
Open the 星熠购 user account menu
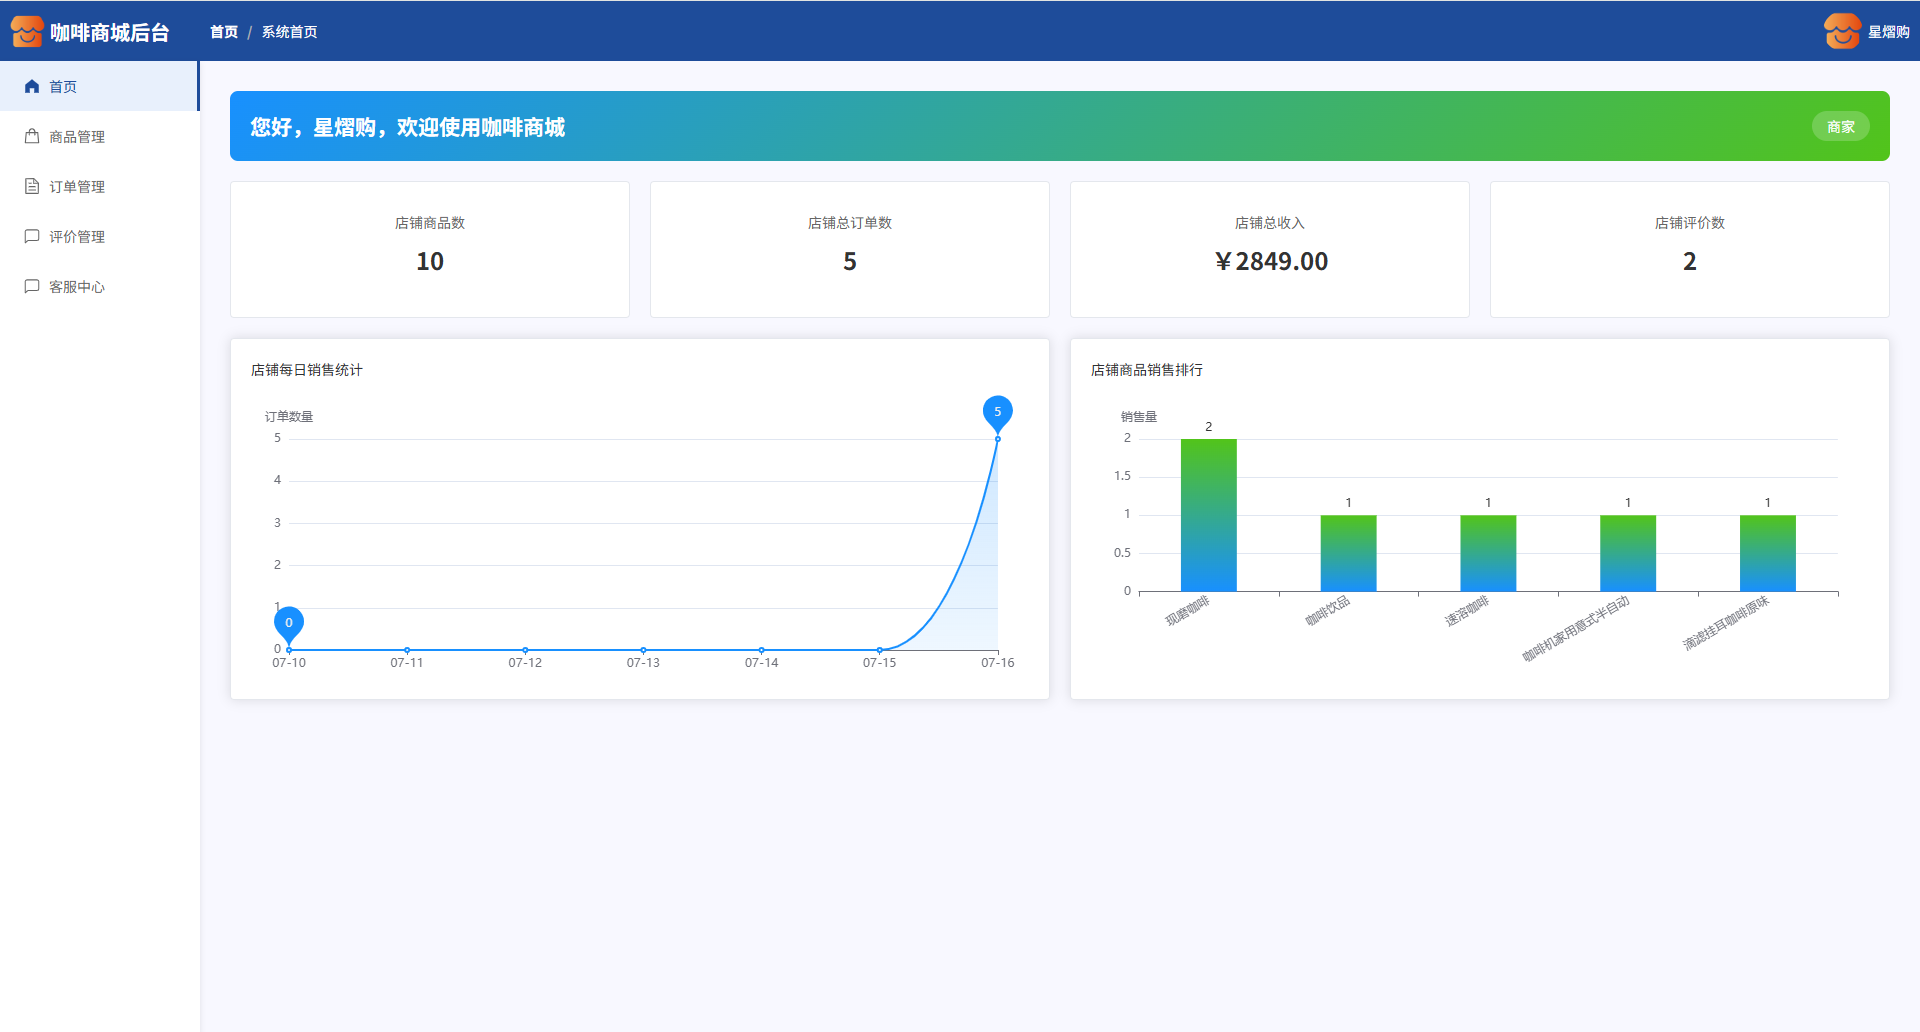(1888, 32)
